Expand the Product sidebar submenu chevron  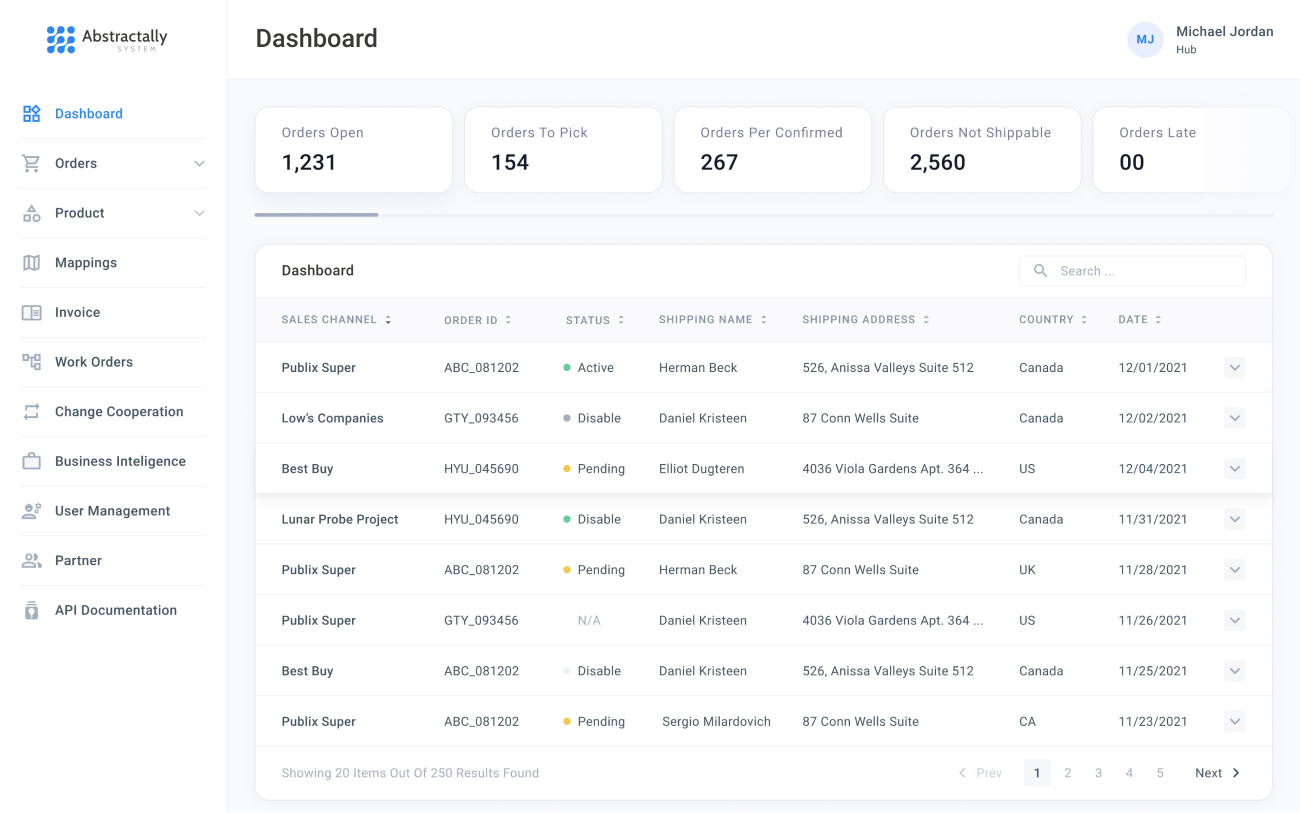tap(199, 213)
